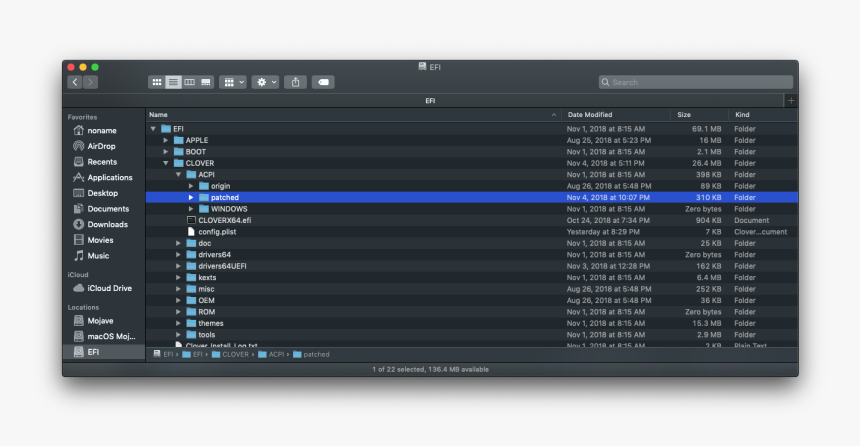The height and width of the screenshot is (446, 860).
Task: Open Desktop in the sidebar
Action: (x=104, y=193)
